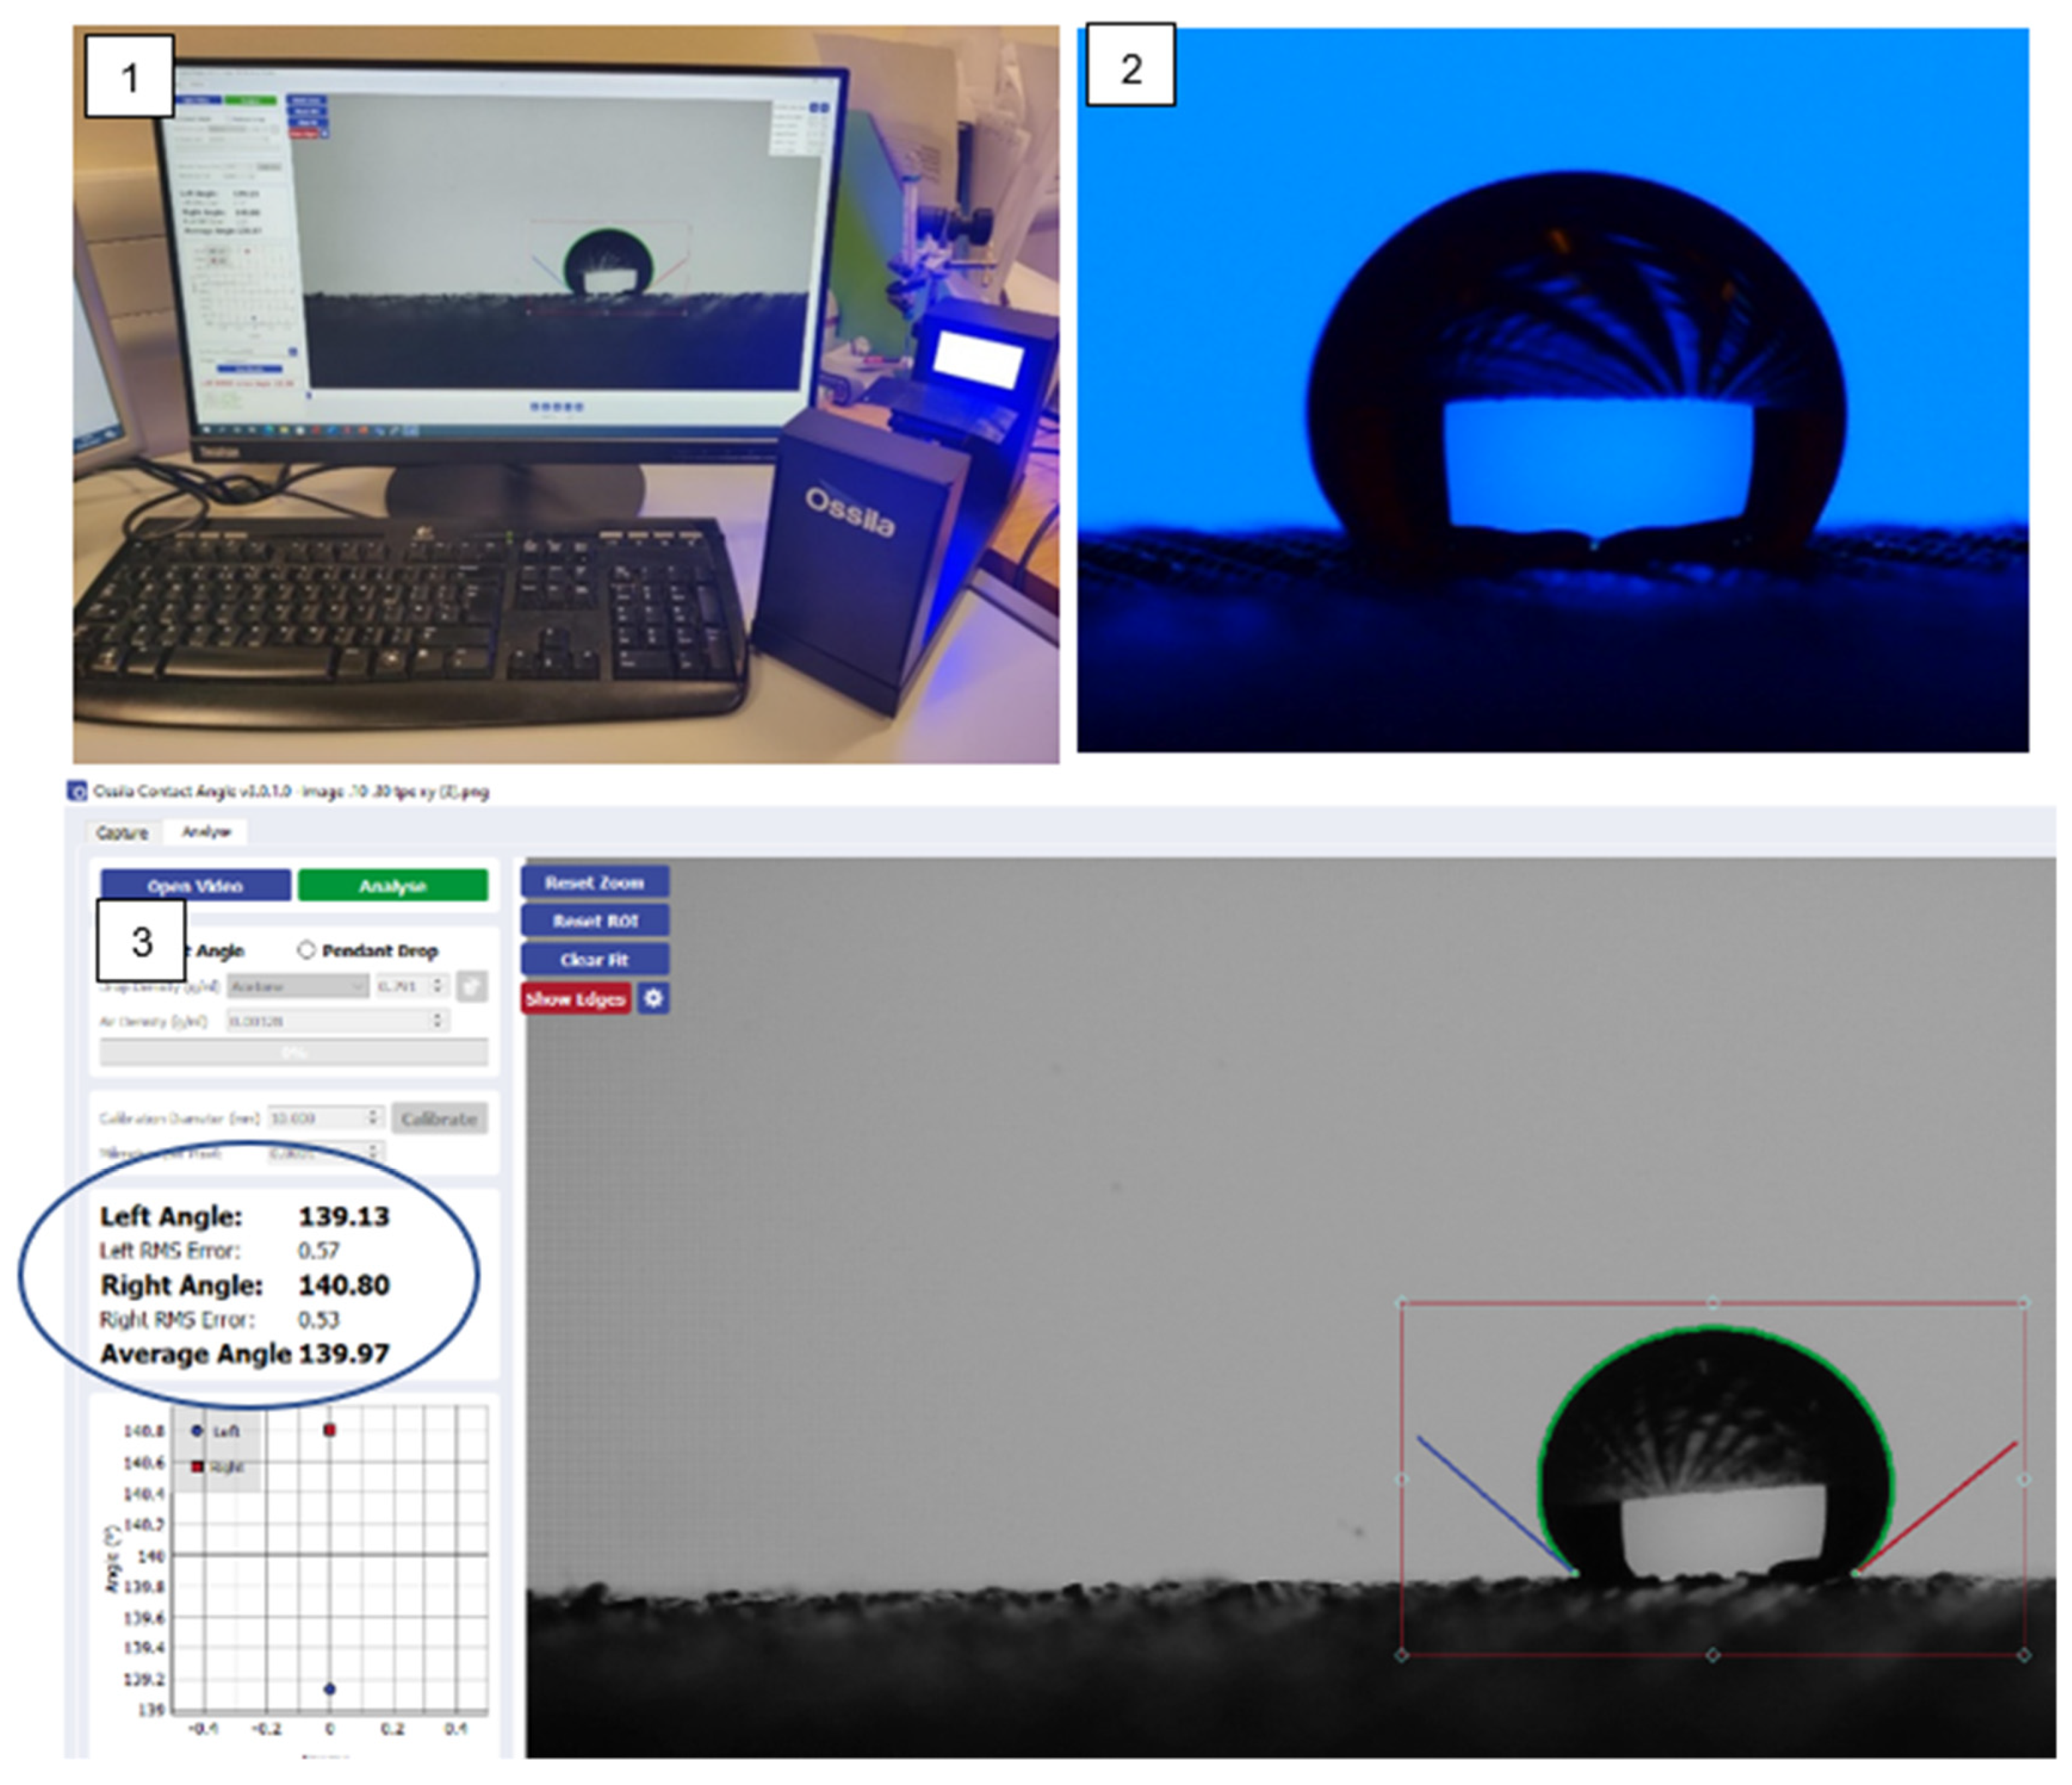Screen dimensions: 2072x1785
Task: Click the red Right marker on angle plot
Action: pyautogui.click(x=329, y=1430)
